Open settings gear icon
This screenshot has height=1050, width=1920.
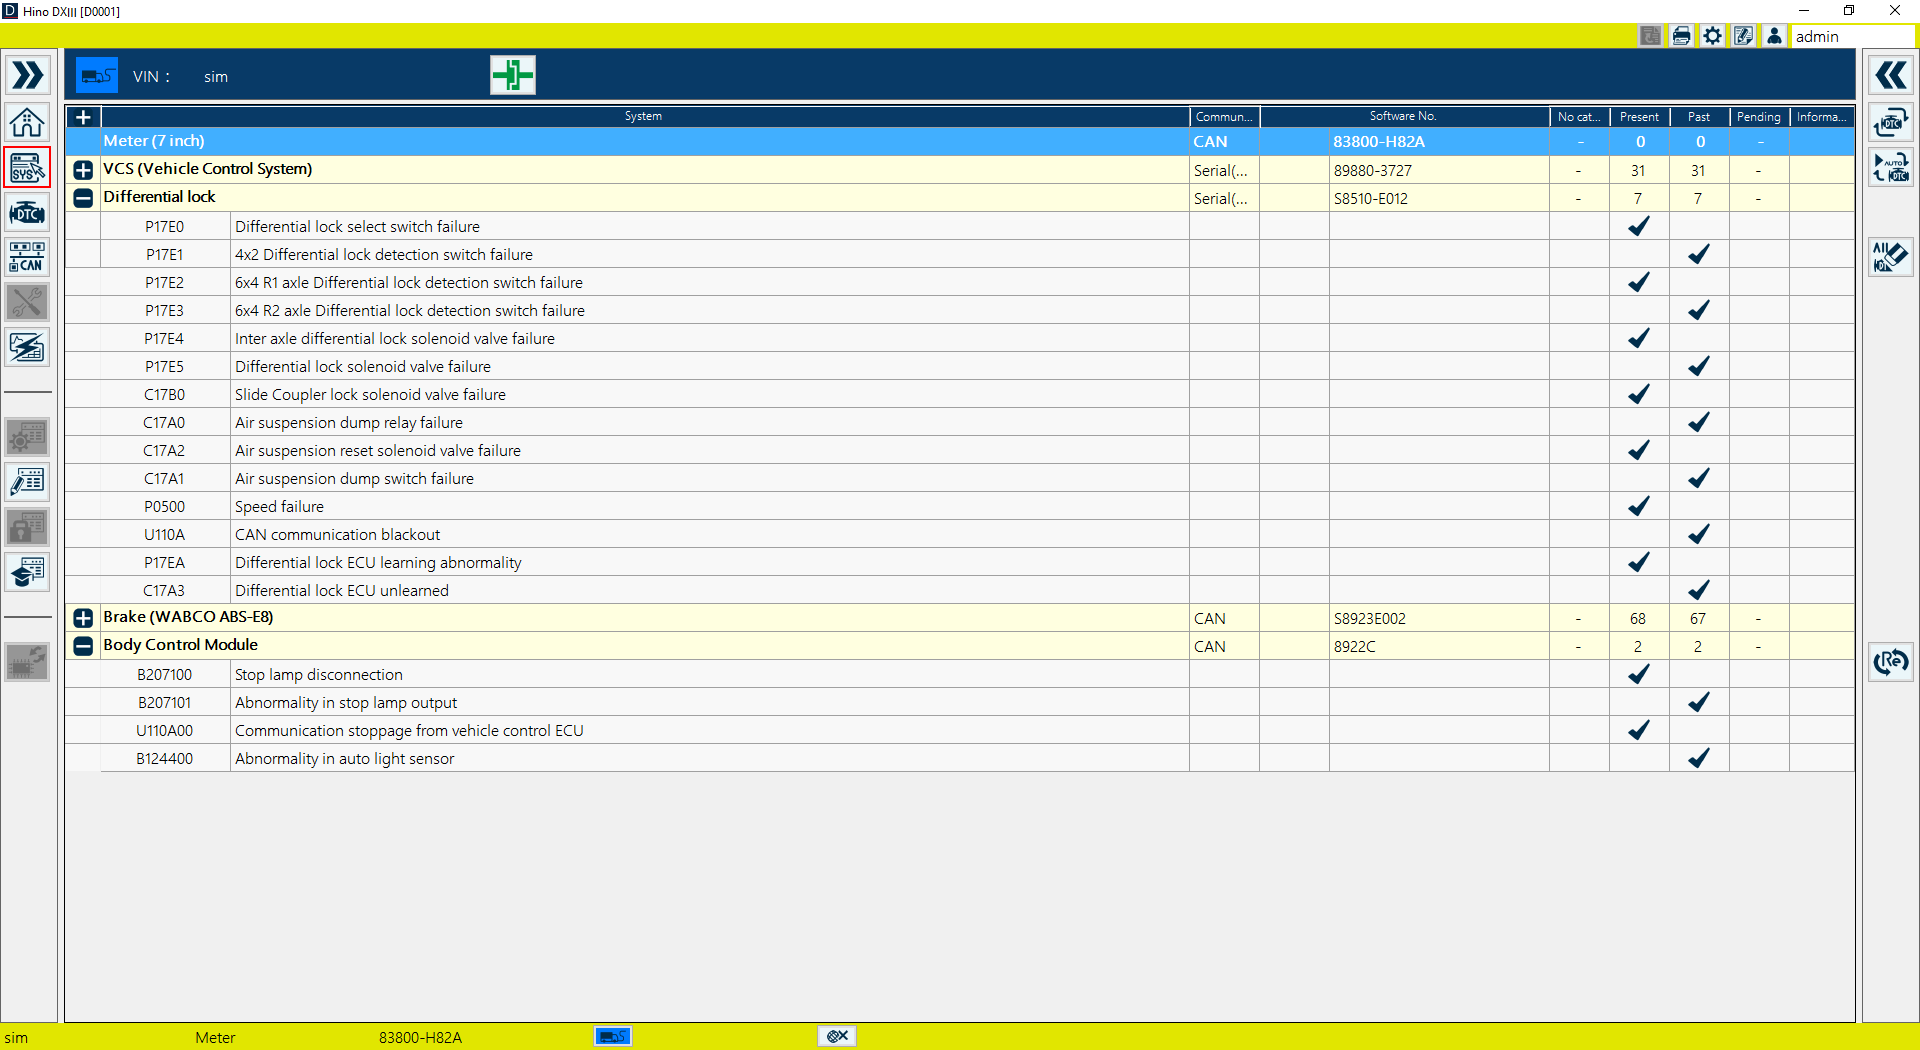click(1712, 36)
